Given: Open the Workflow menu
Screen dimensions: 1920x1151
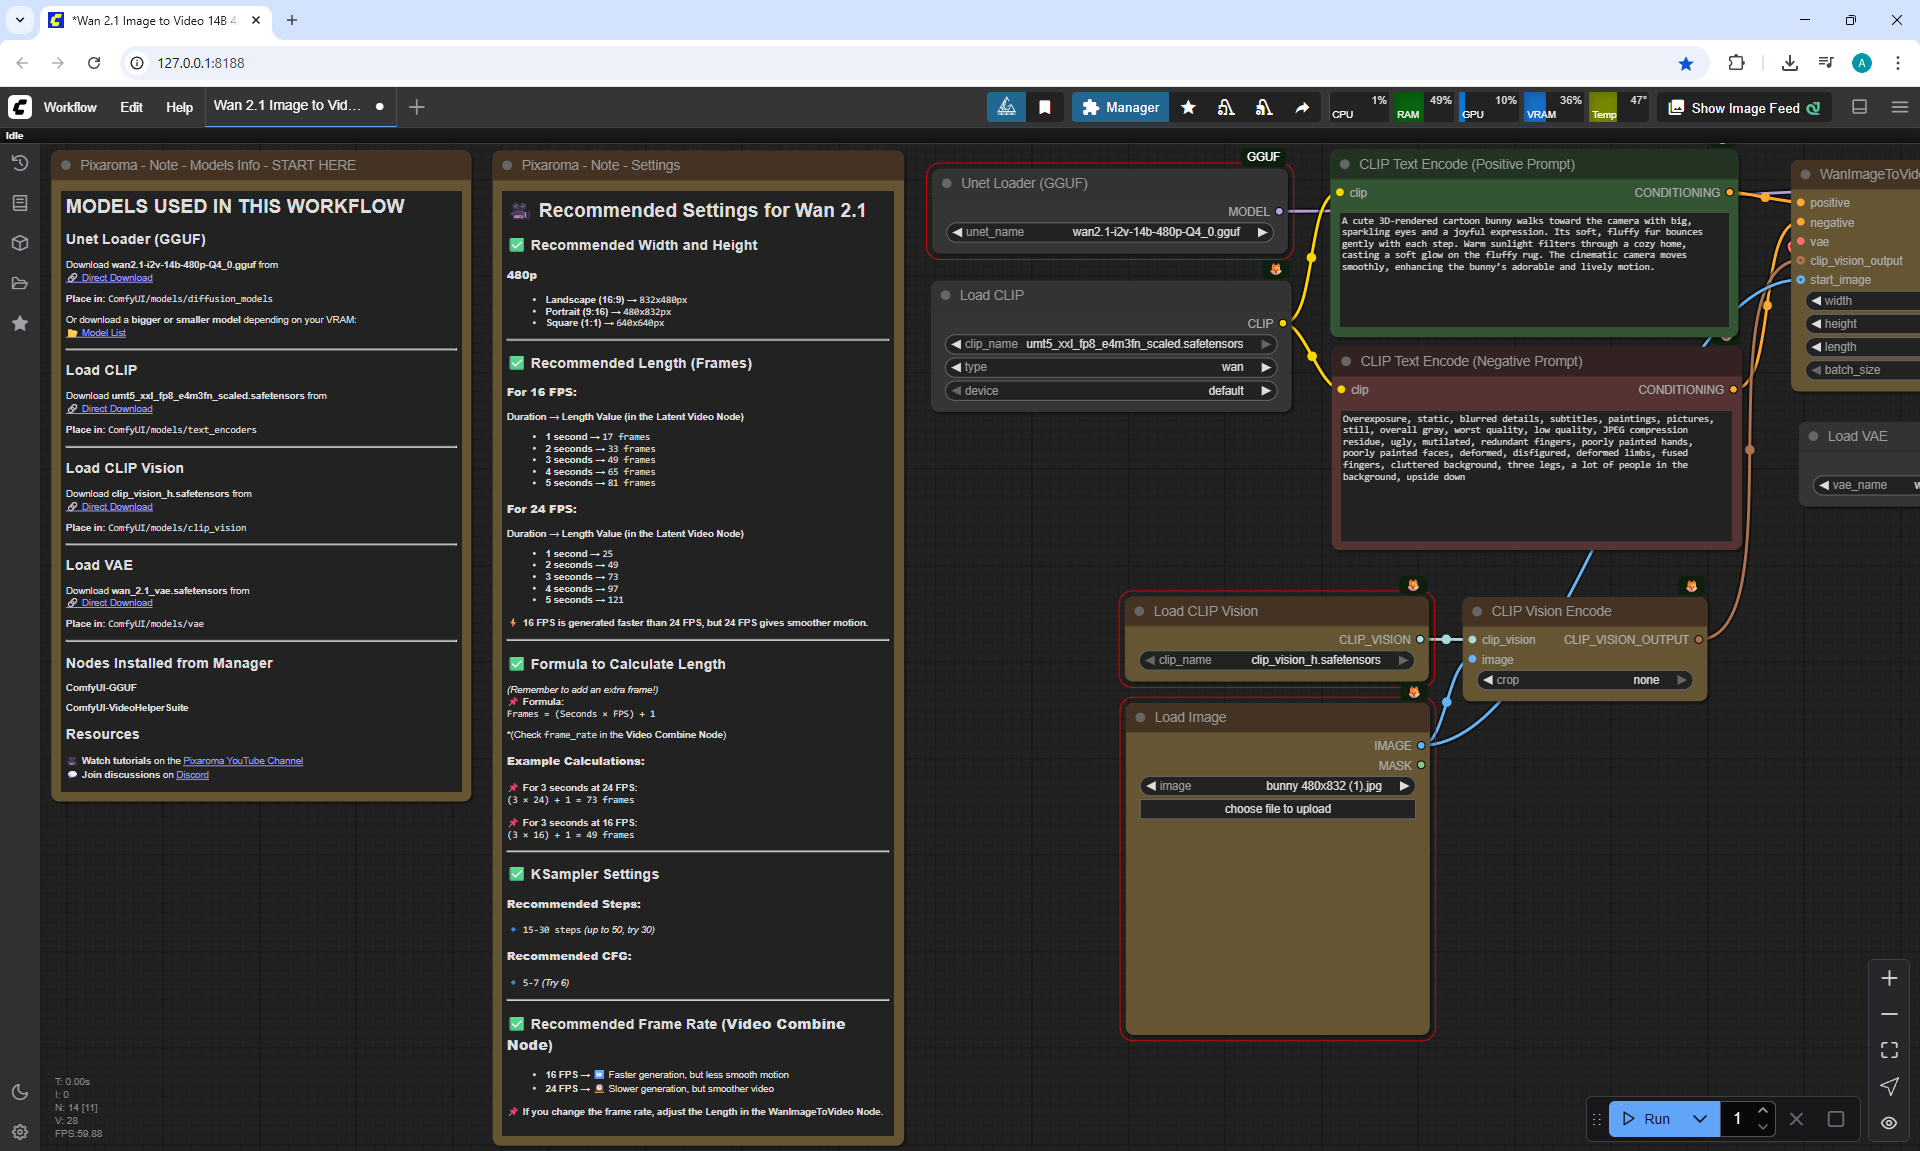Looking at the screenshot, I should click(70, 107).
